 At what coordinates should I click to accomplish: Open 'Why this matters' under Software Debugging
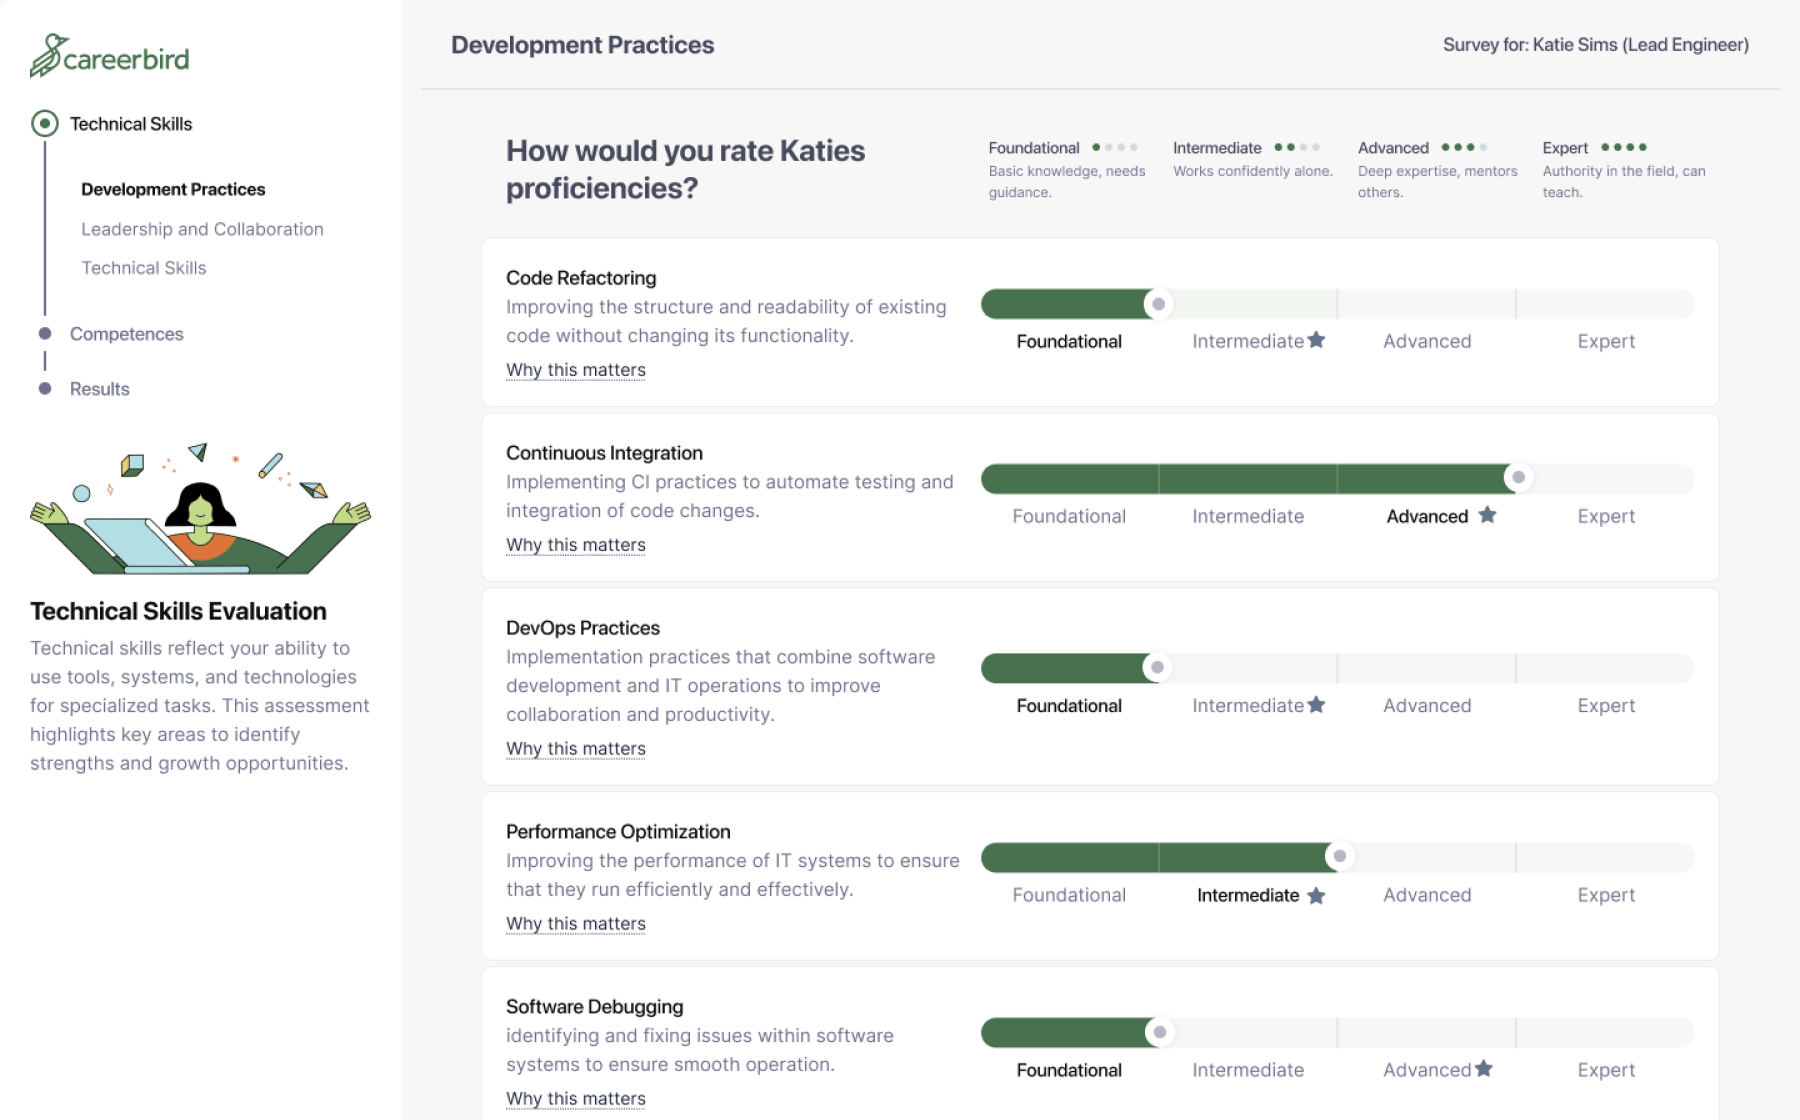tap(576, 1098)
